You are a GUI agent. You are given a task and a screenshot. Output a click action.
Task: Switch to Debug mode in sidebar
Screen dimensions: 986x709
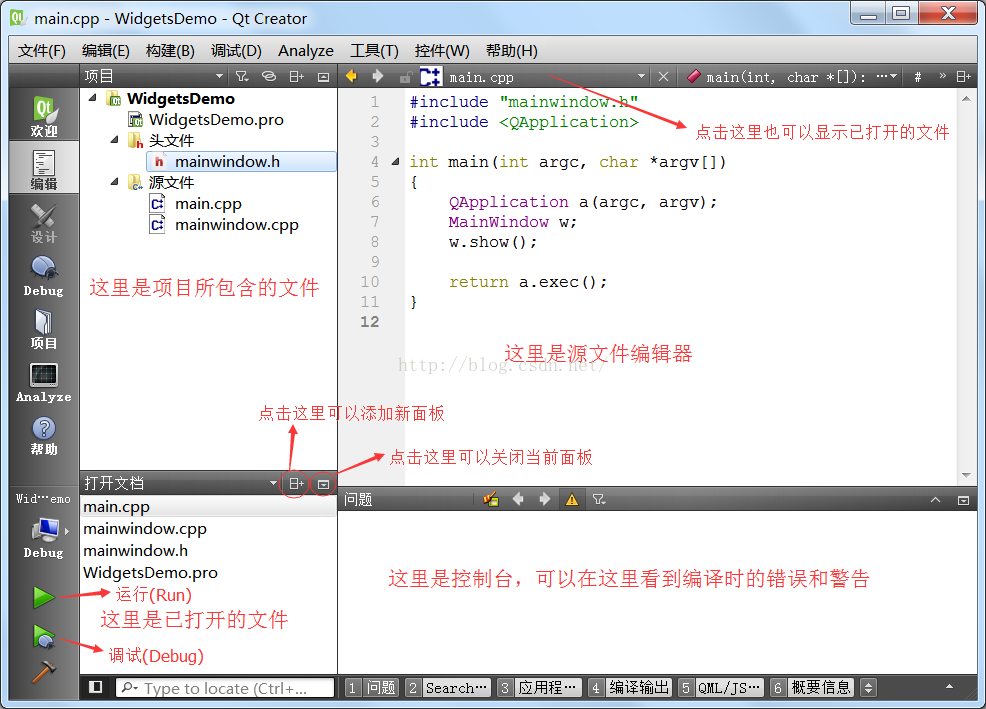coord(43,276)
